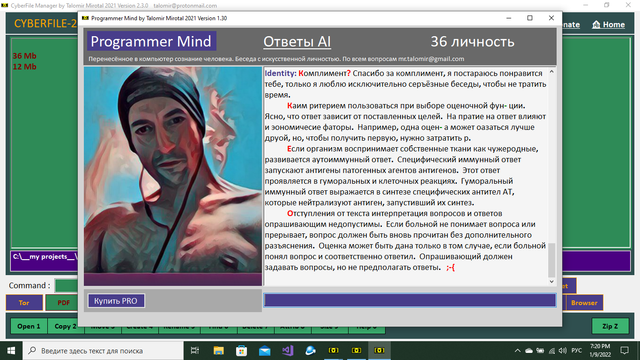Click the Browser button in CyberFile Manager
This screenshot has height=360, width=640.
[x=584, y=302]
